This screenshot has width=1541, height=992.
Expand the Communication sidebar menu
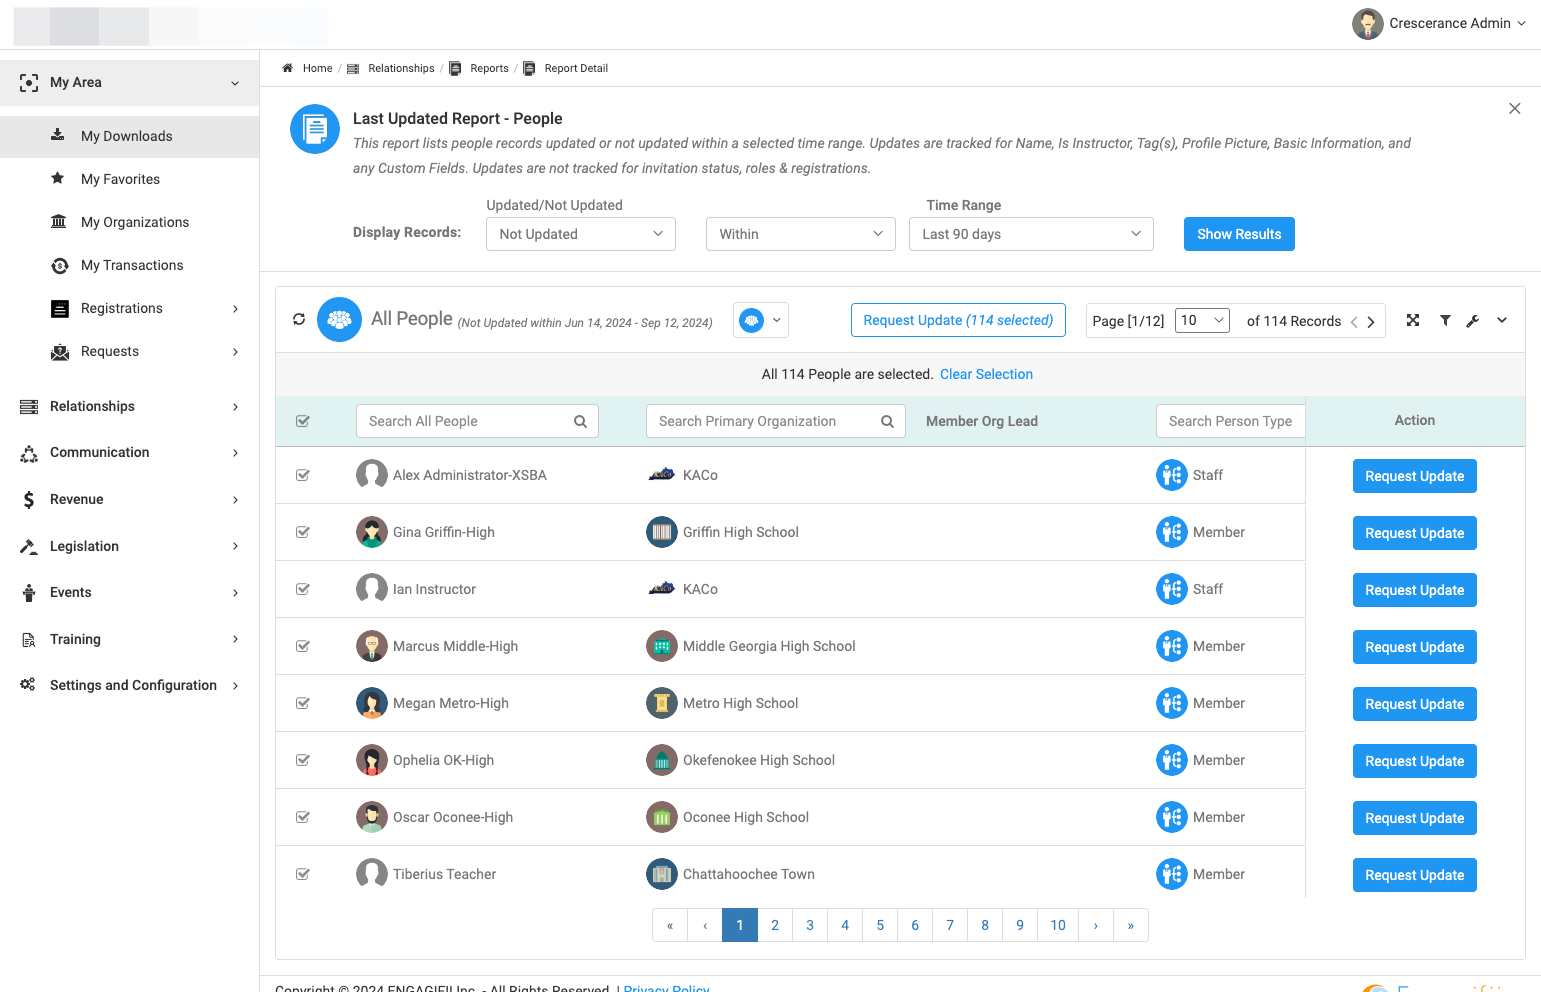129,452
